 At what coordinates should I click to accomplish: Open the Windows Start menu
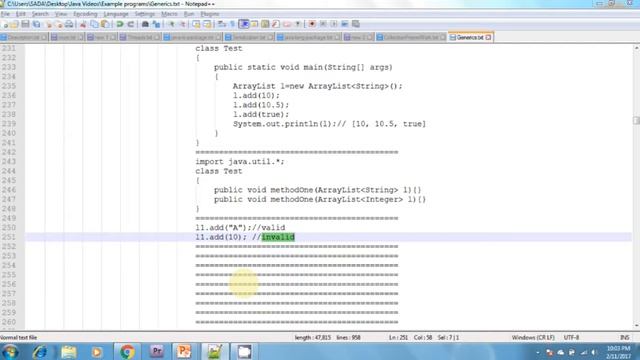(10, 352)
